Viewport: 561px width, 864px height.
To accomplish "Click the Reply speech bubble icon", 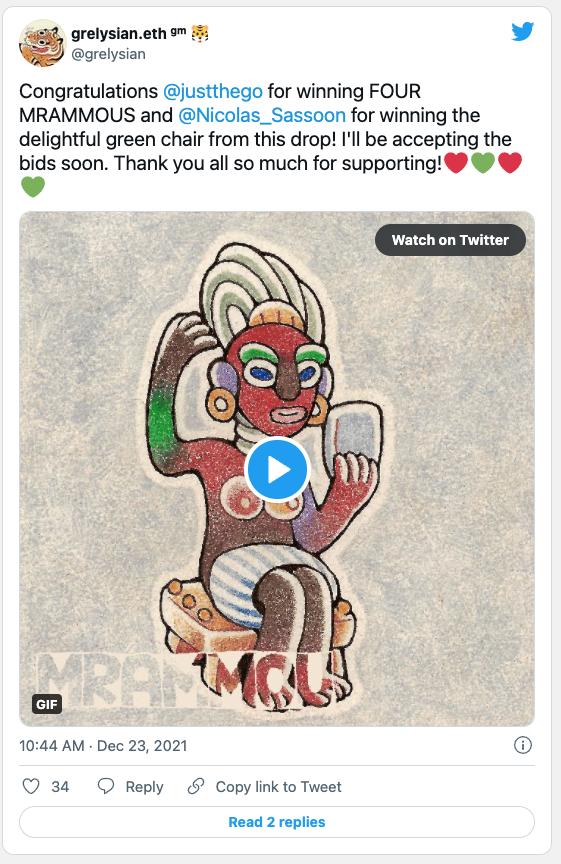I will pos(106,786).
